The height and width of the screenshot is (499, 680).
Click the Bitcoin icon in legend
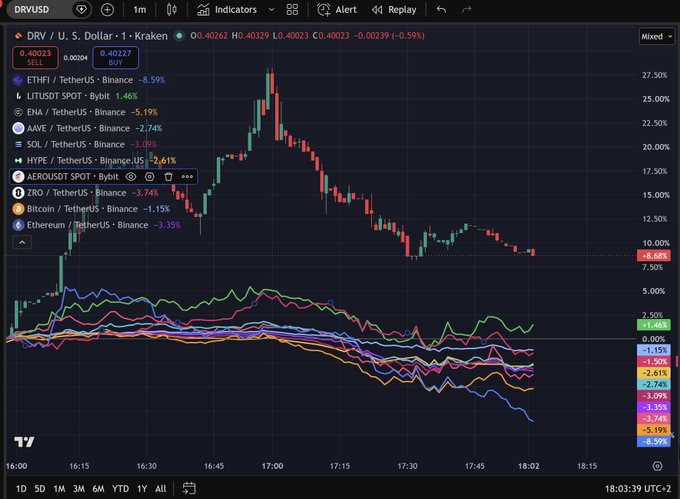[18, 209]
